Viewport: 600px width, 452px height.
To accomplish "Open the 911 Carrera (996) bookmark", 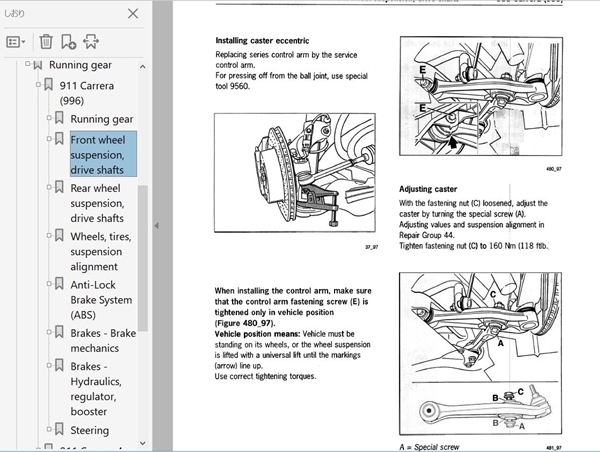I will [x=86, y=93].
